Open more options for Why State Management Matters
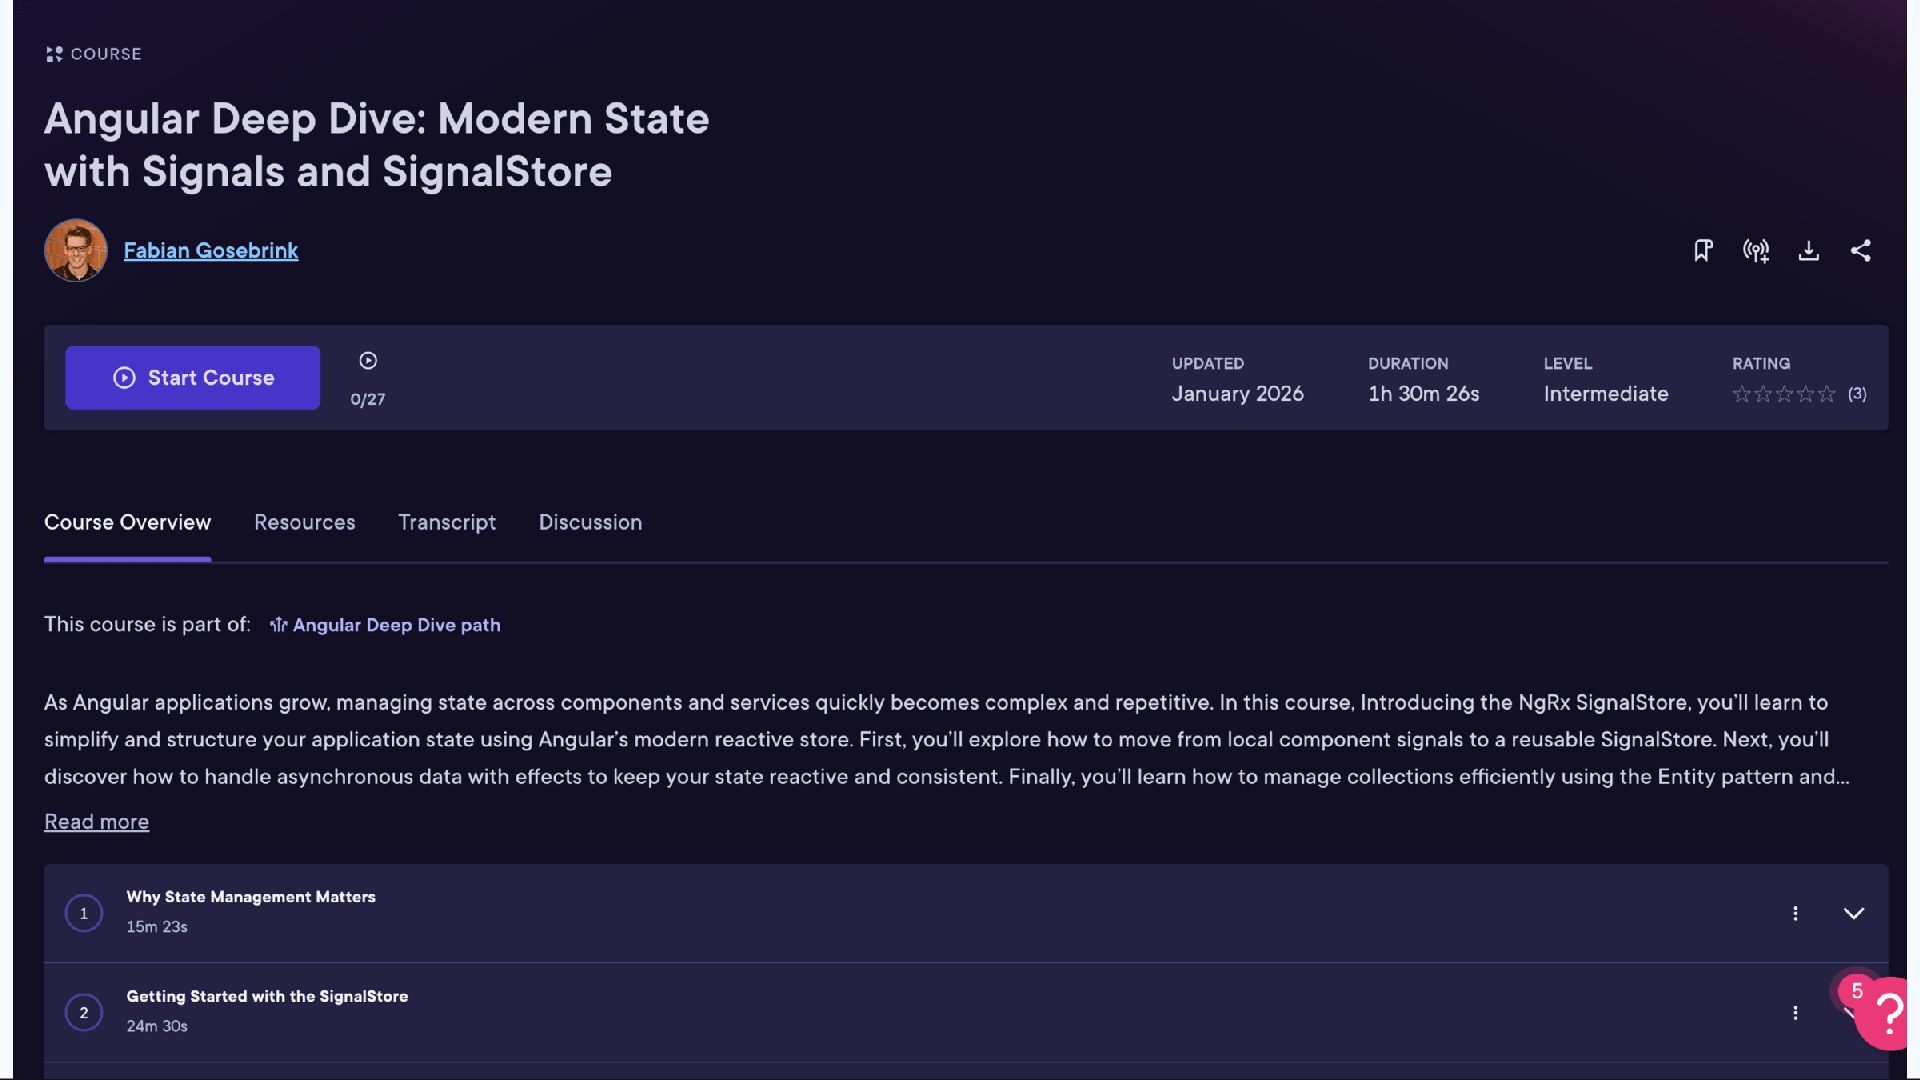This screenshot has height=1080, width=1920. pyautogui.click(x=1795, y=913)
